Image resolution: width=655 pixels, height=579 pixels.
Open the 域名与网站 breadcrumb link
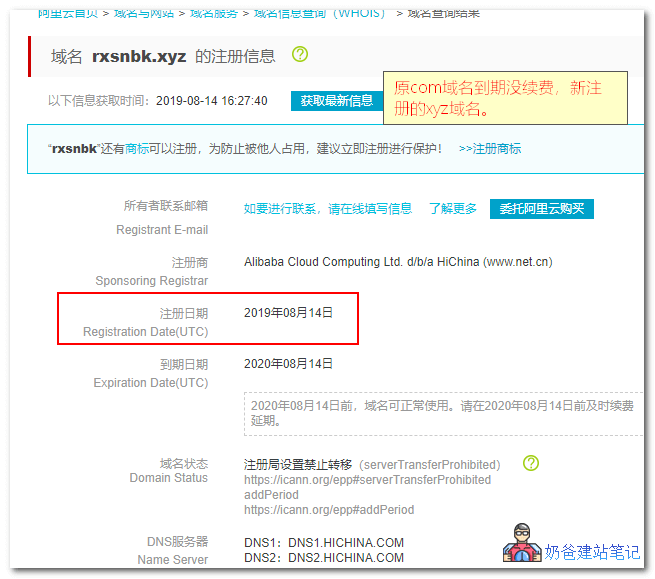(144, 14)
